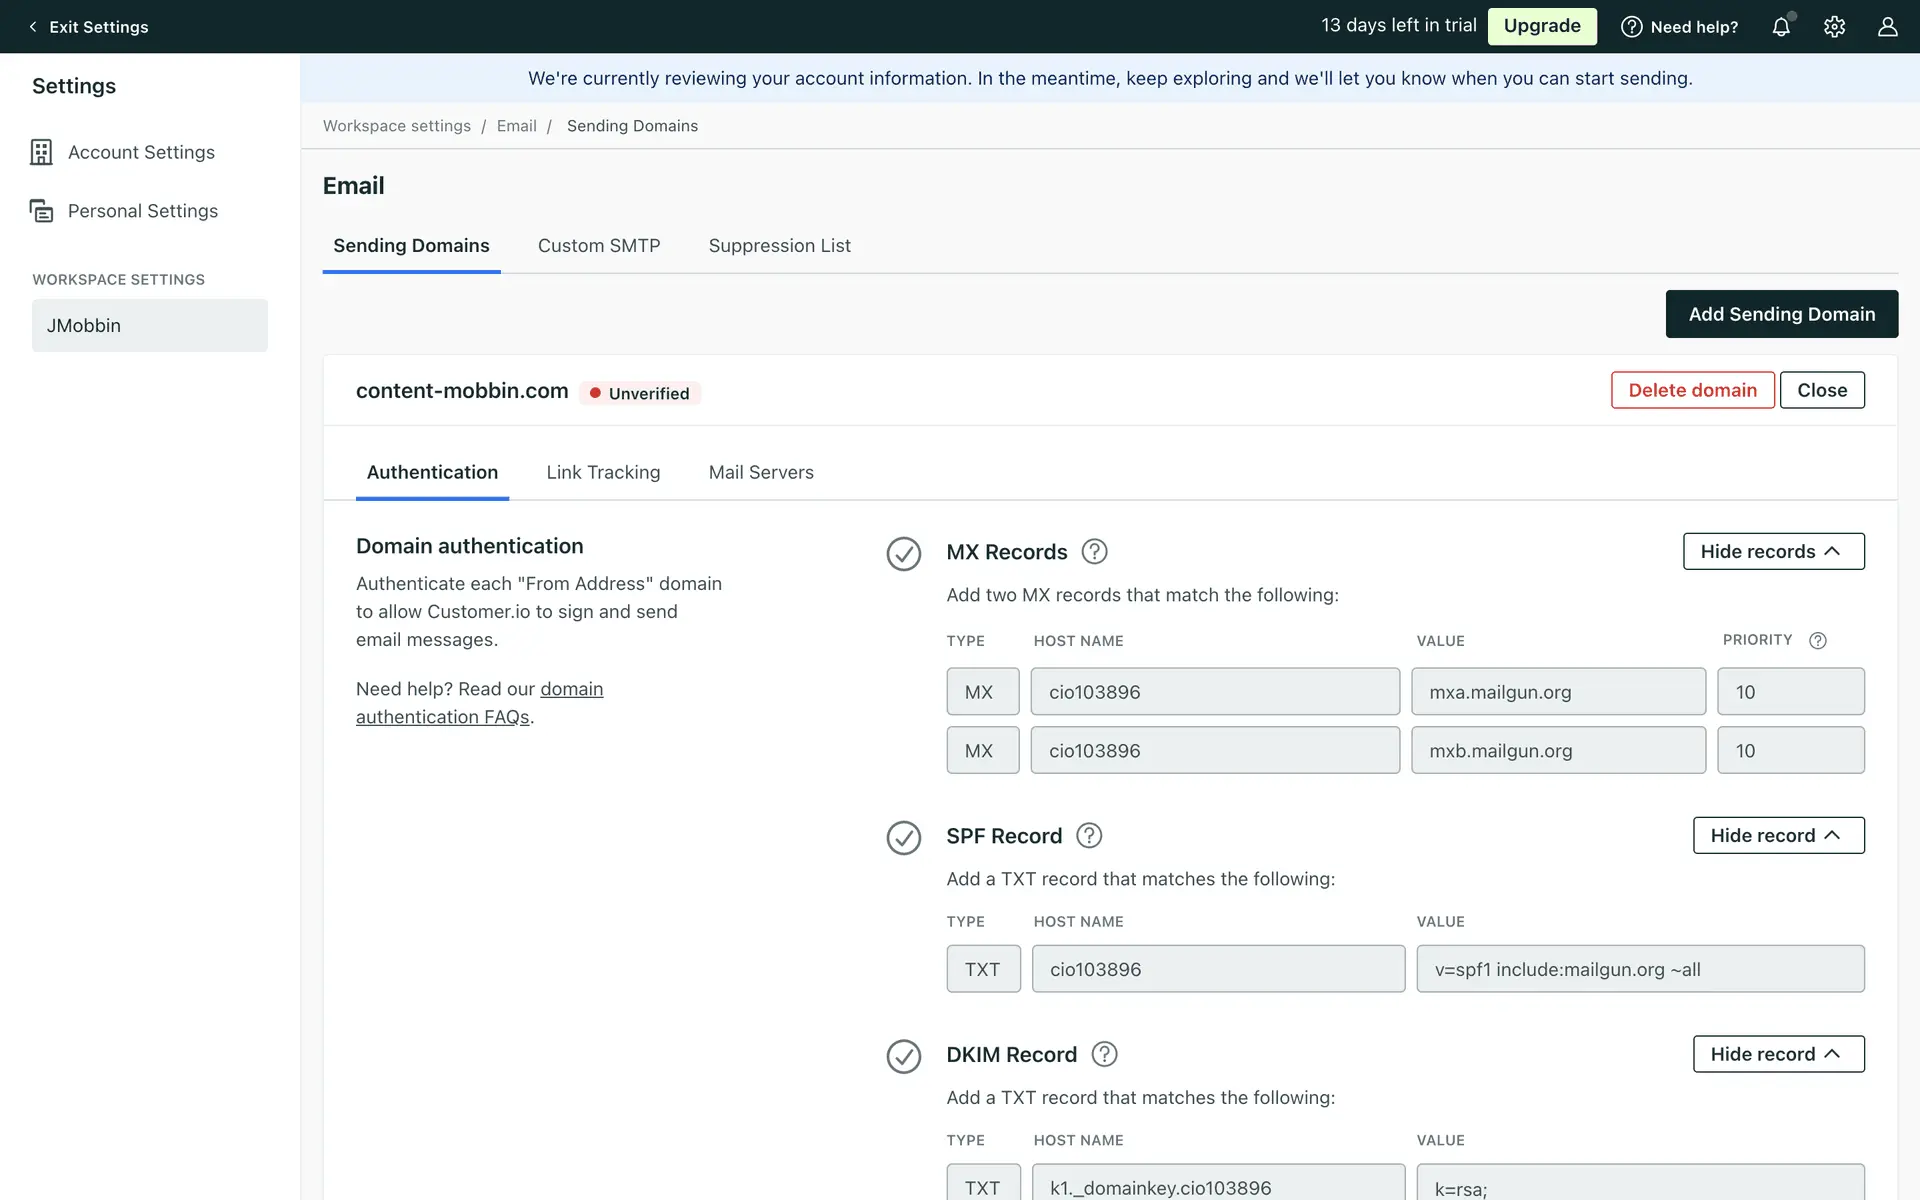The image size is (1920, 1200).
Task: Click the Delete domain button
Action: (1692, 390)
